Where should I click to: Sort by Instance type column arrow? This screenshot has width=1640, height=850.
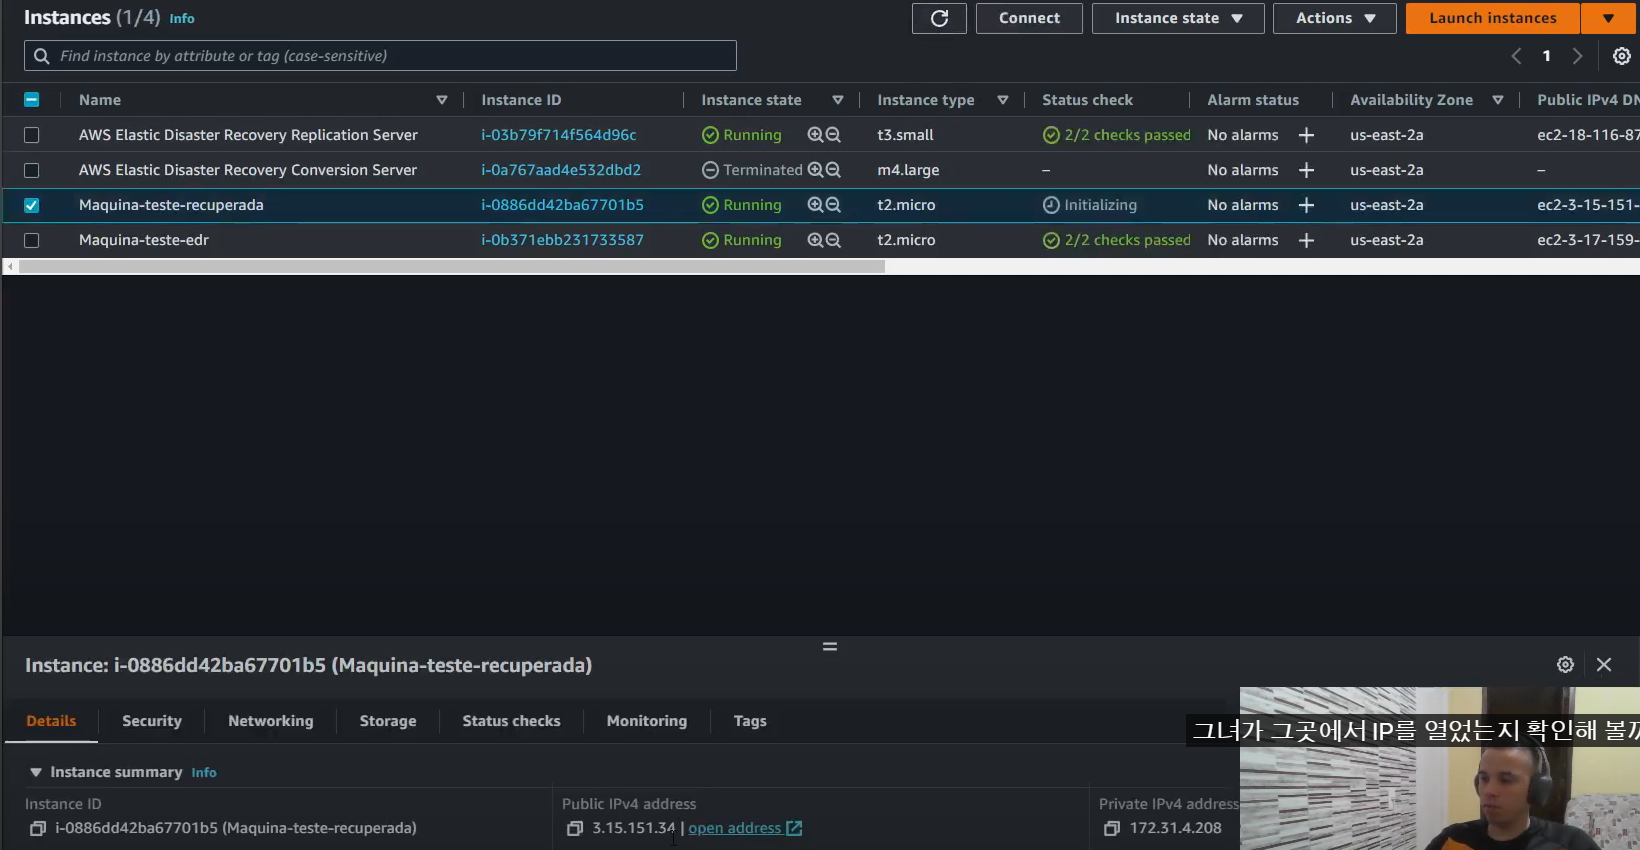point(1003,100)
